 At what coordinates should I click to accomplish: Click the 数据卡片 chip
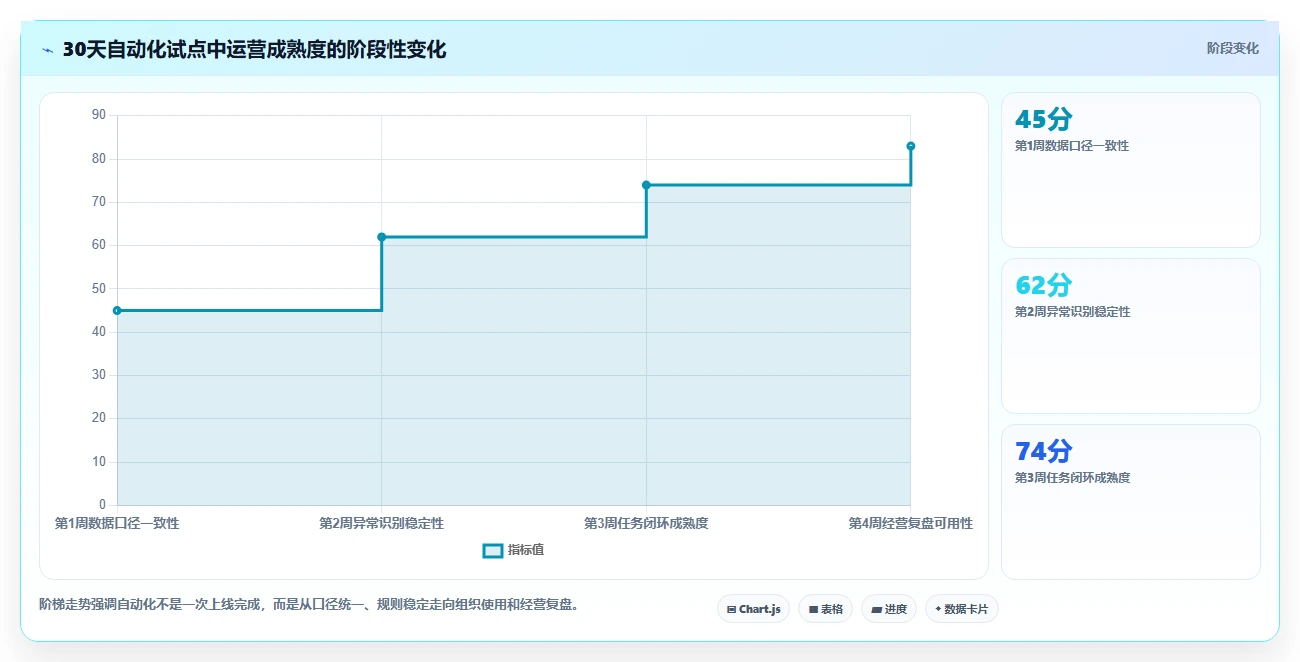[961, 609]
